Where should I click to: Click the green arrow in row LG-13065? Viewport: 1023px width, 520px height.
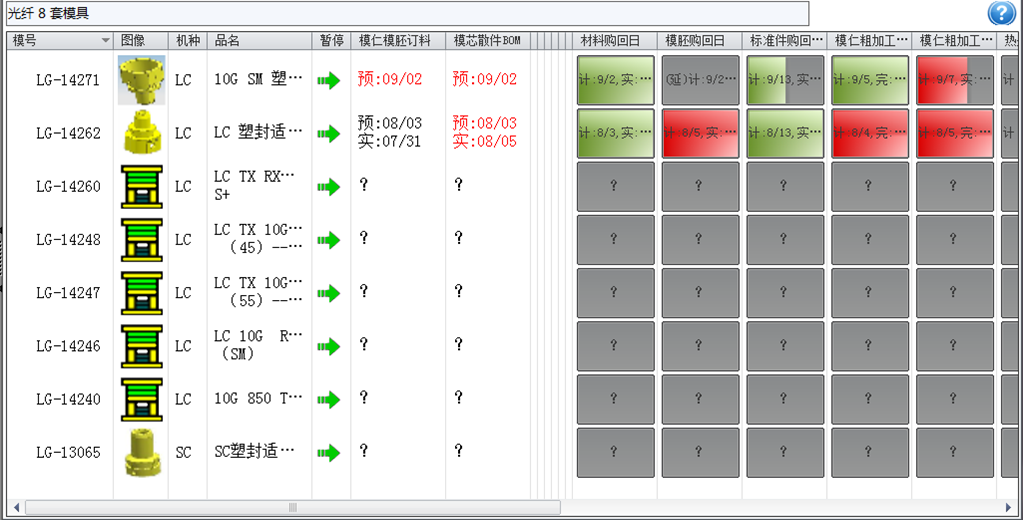(328, 452)
